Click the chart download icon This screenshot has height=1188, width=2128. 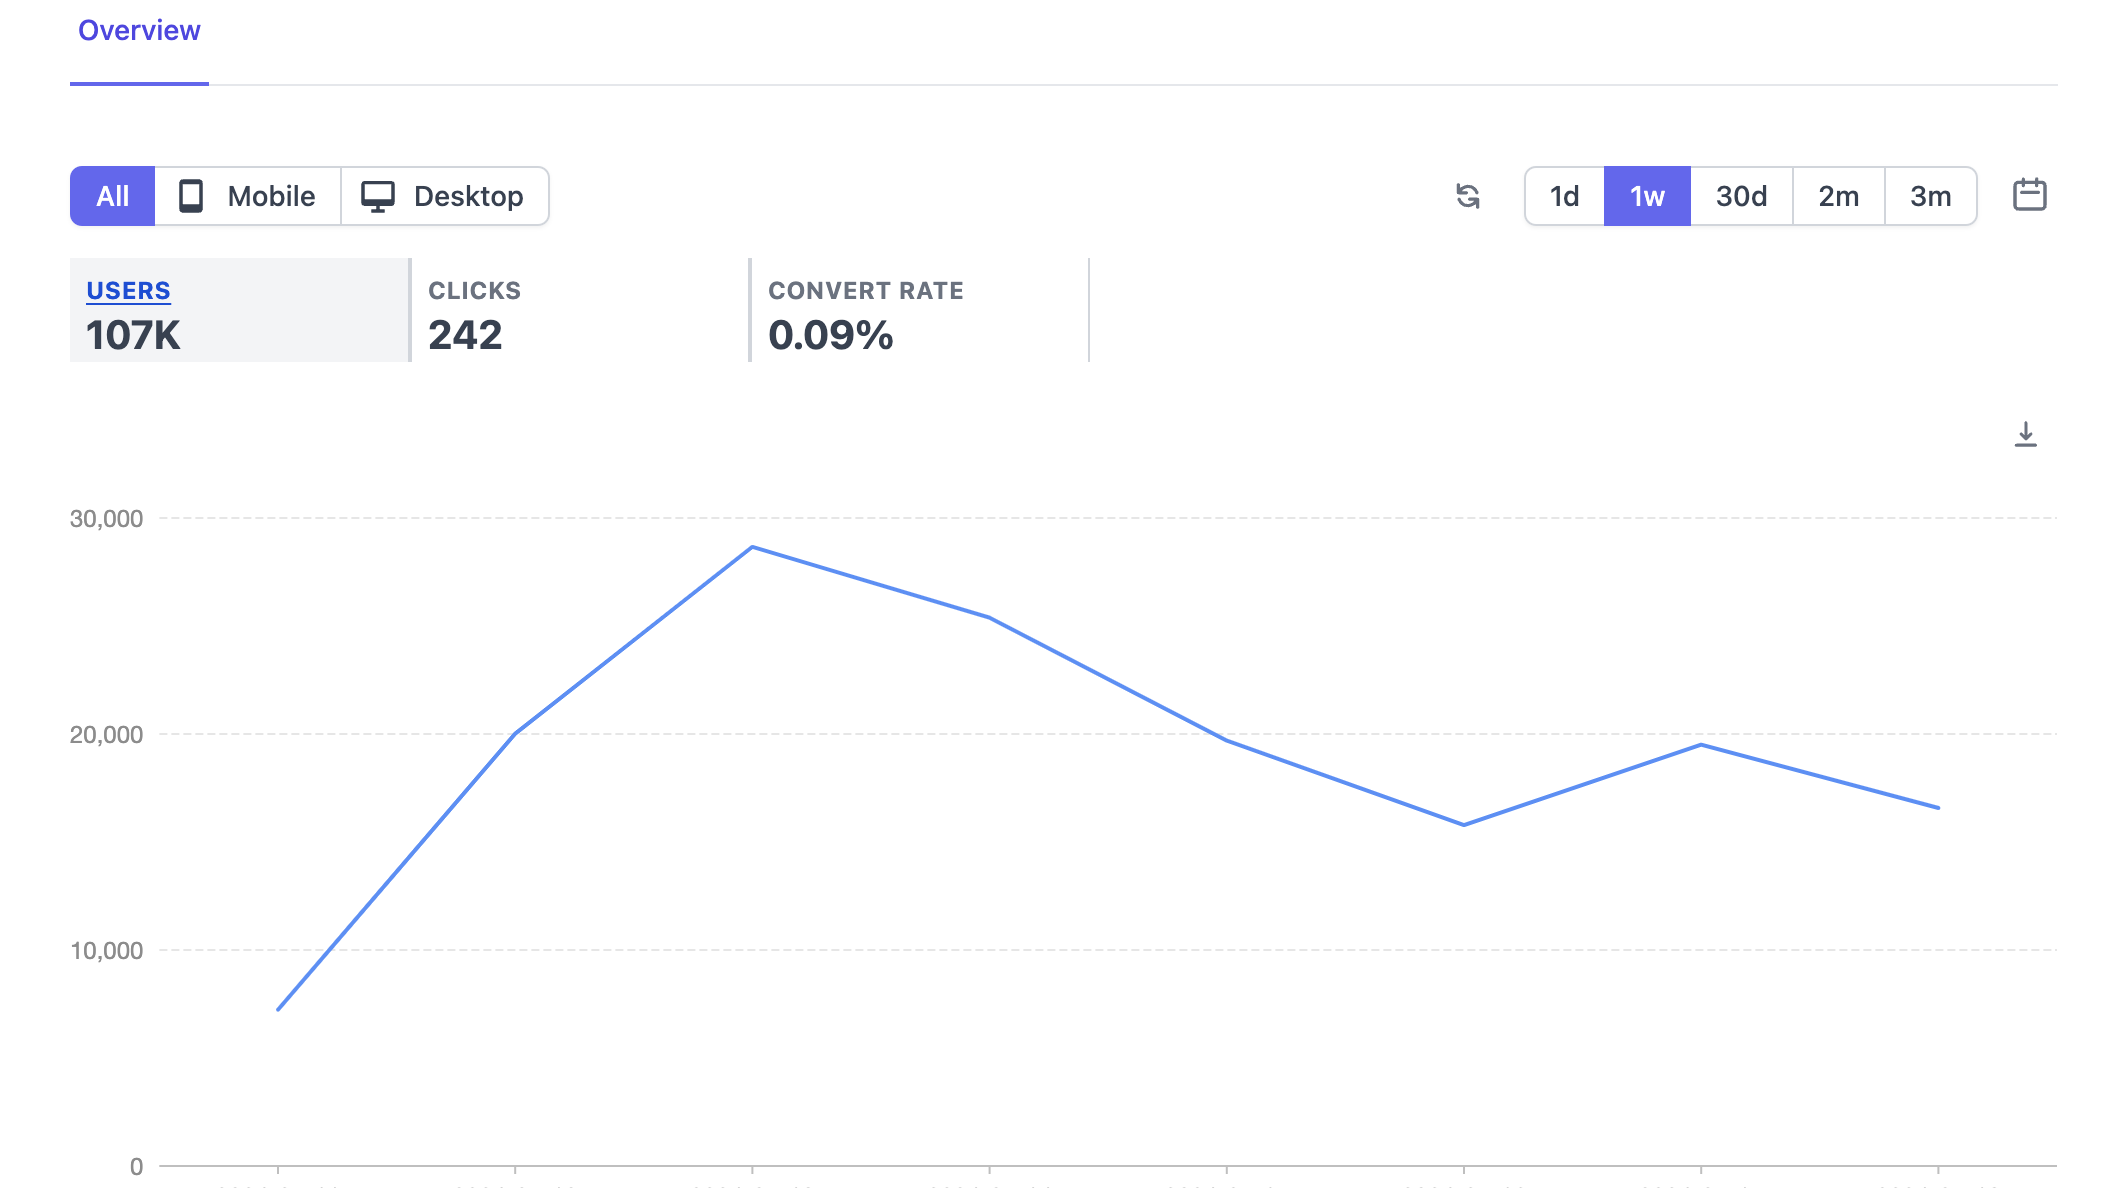click(2026, 435)
